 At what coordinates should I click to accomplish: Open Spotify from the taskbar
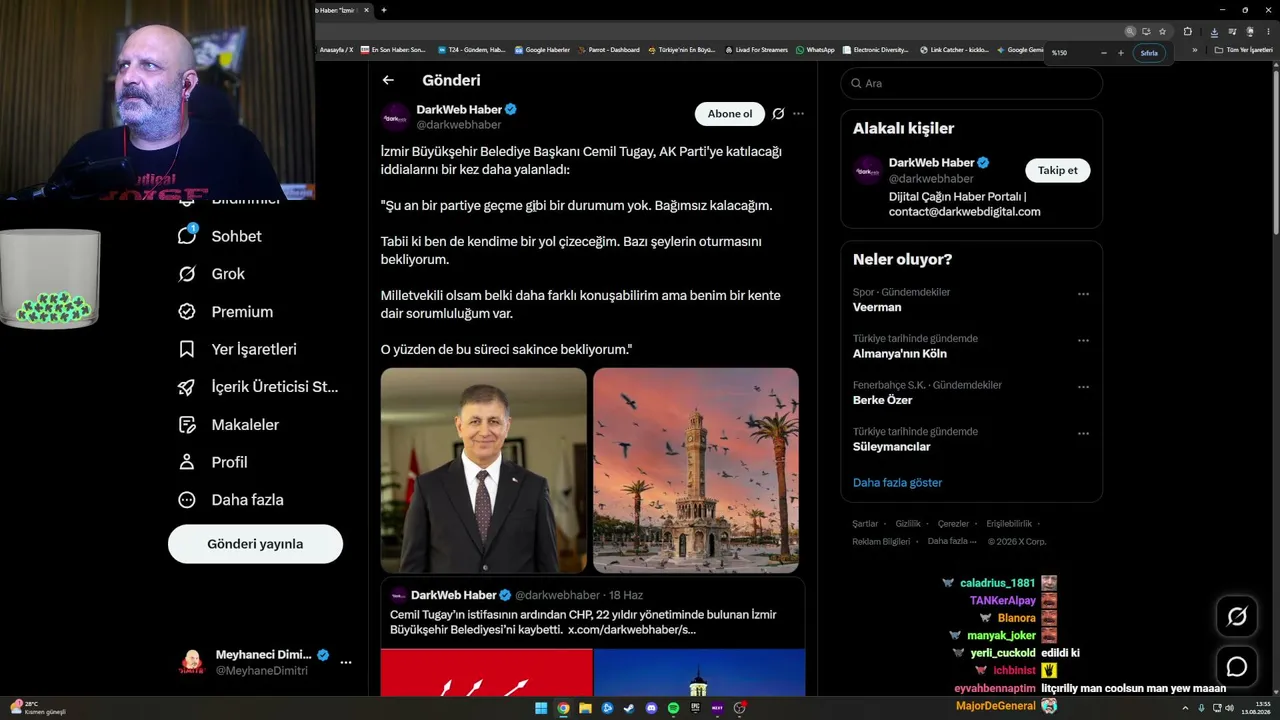pos(673,708)
